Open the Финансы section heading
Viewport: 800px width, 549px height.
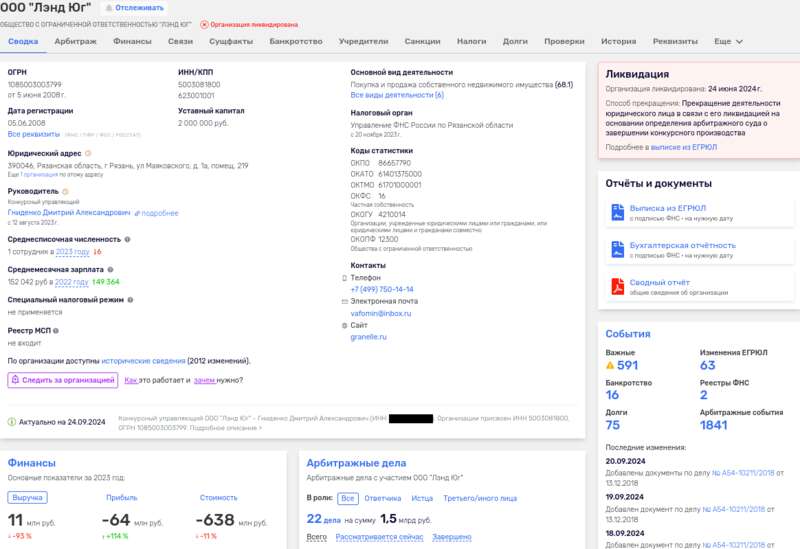tap(31, 463)
